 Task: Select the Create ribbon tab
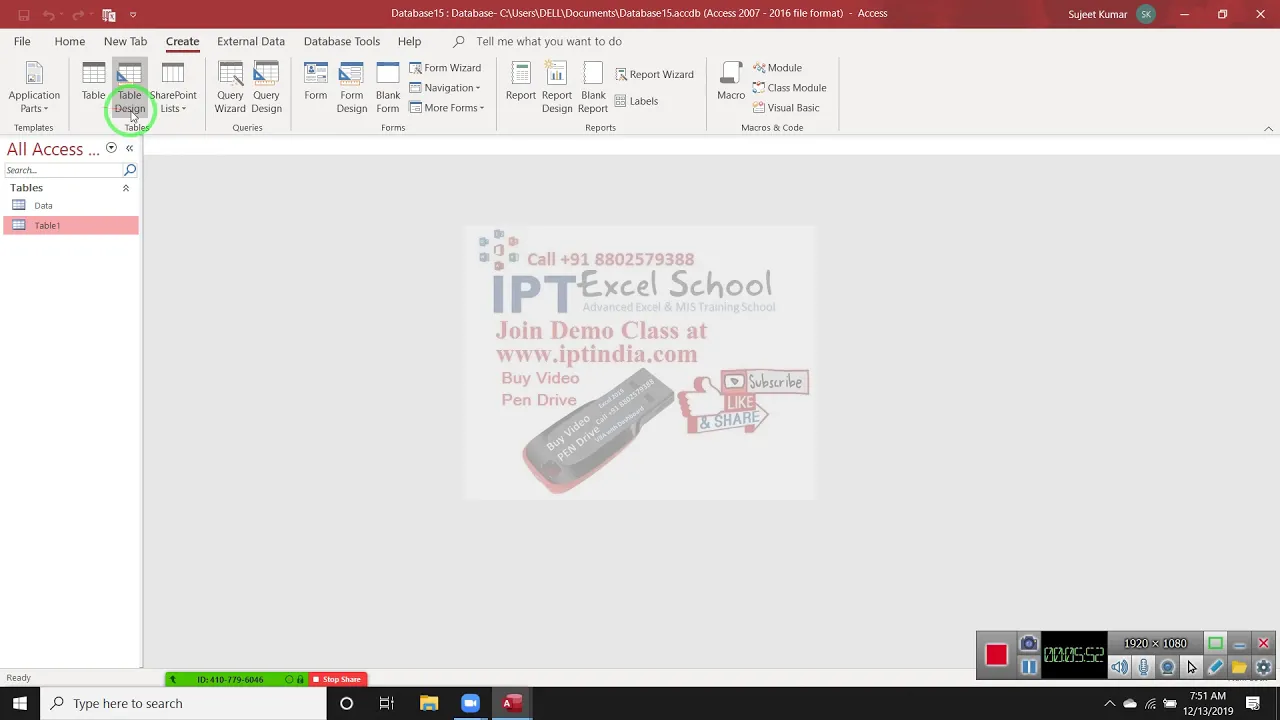(182, 41)
